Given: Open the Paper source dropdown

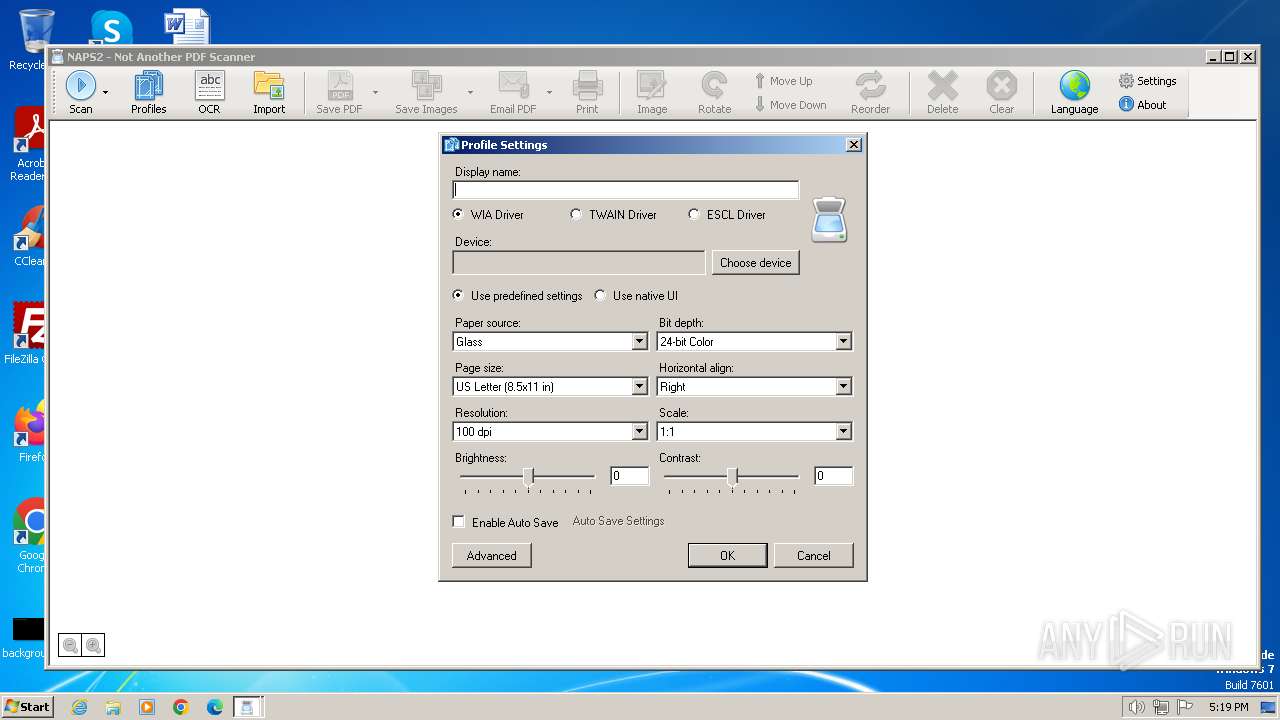Looking at the screenshot, I should pyautogui.click(x=550, y=342).
